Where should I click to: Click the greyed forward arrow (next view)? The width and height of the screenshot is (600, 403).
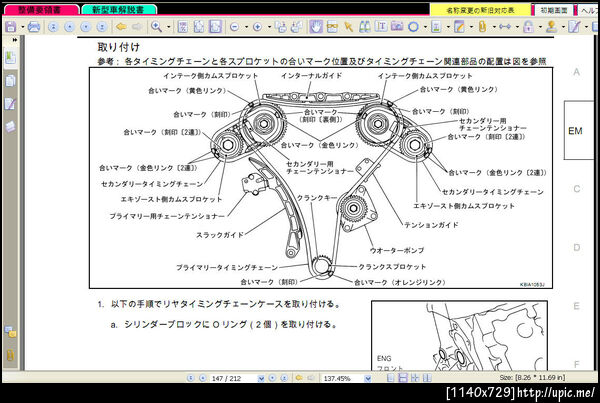point(137,27)
